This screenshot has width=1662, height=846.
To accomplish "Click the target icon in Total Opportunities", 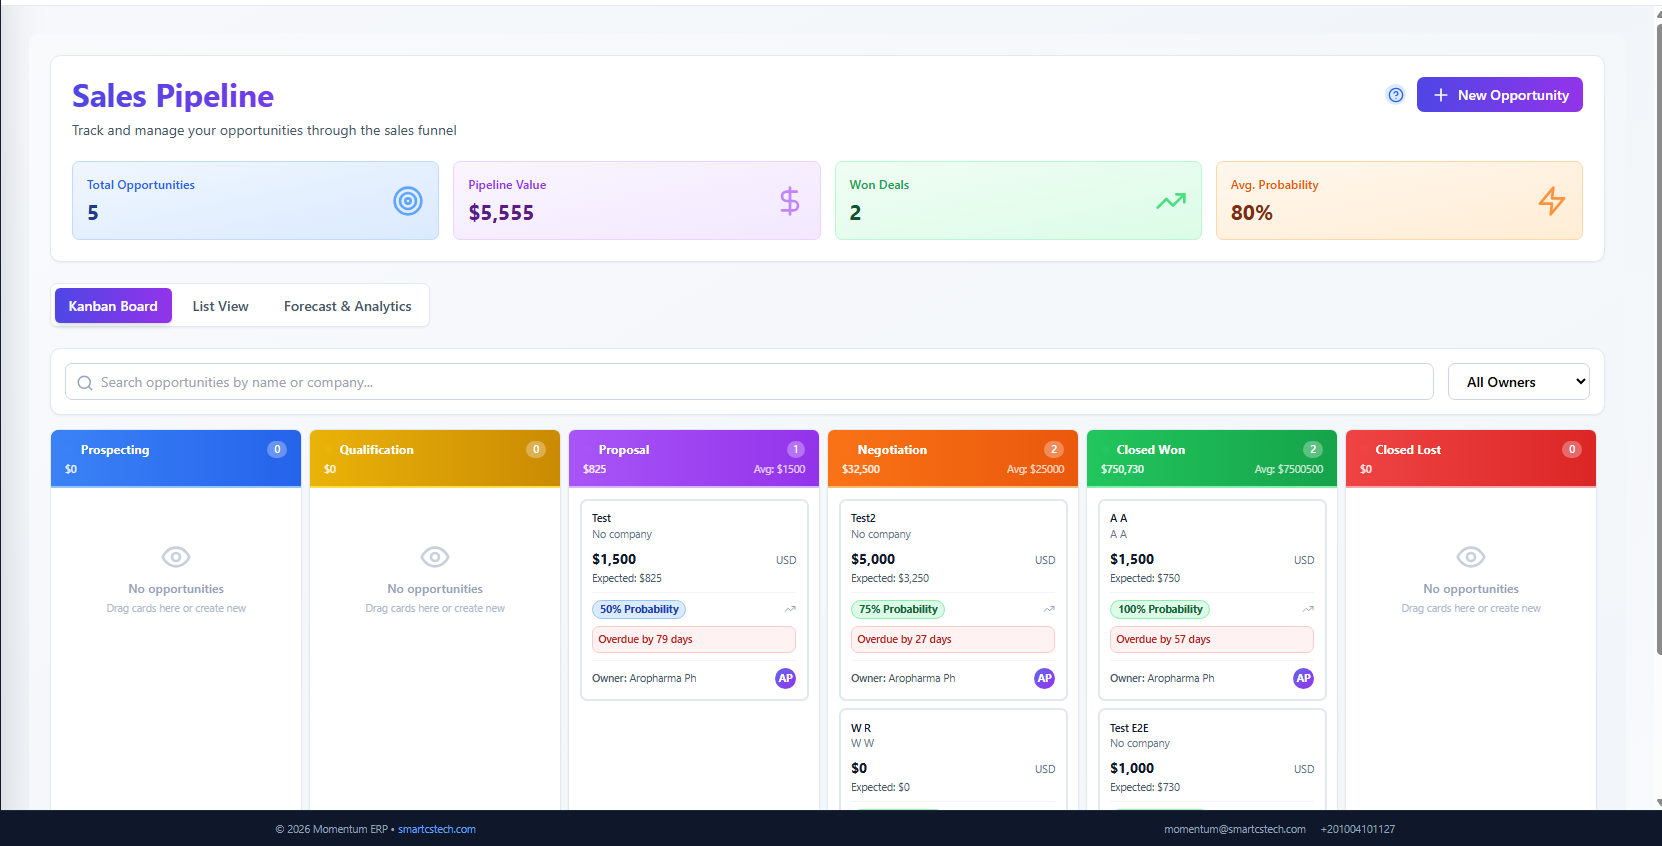I will (x=408, y=201).
